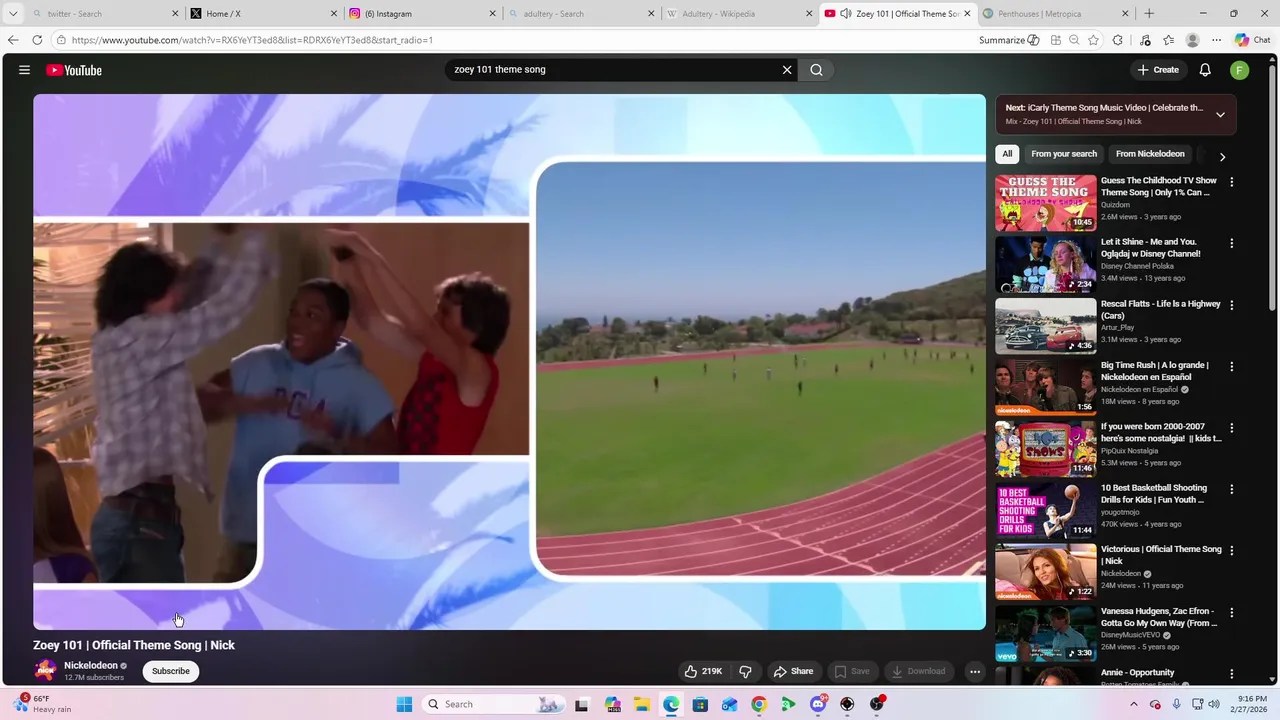1280x720 pixels.
Task: Open the Windows Start menu
Action: point(404,704)
